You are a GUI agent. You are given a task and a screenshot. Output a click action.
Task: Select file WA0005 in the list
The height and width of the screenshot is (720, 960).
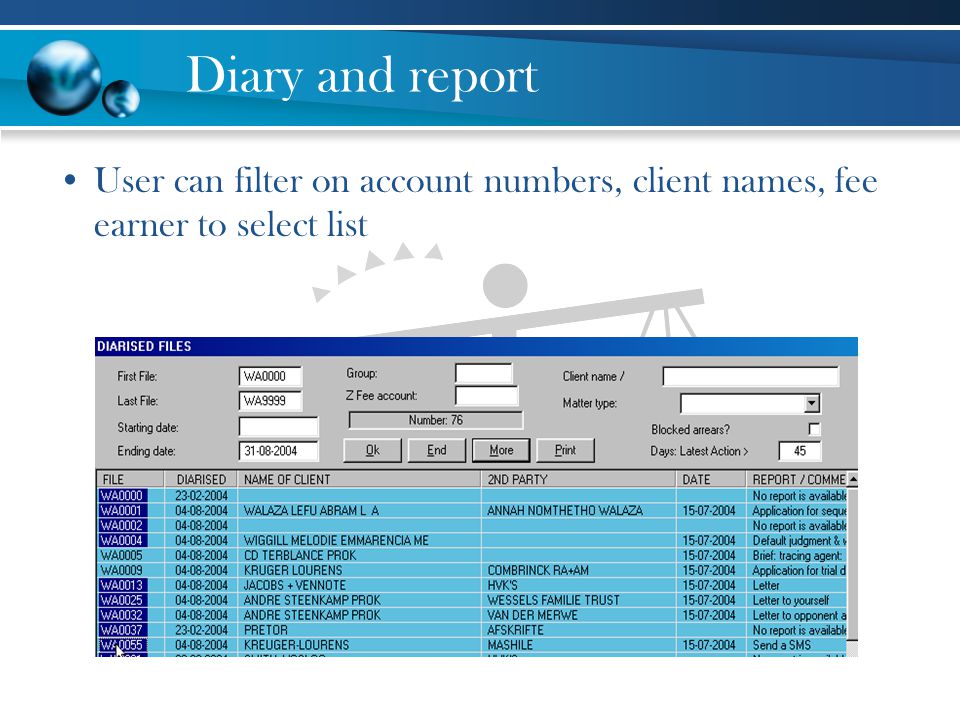pyautogui.click(x=122, y=555)
